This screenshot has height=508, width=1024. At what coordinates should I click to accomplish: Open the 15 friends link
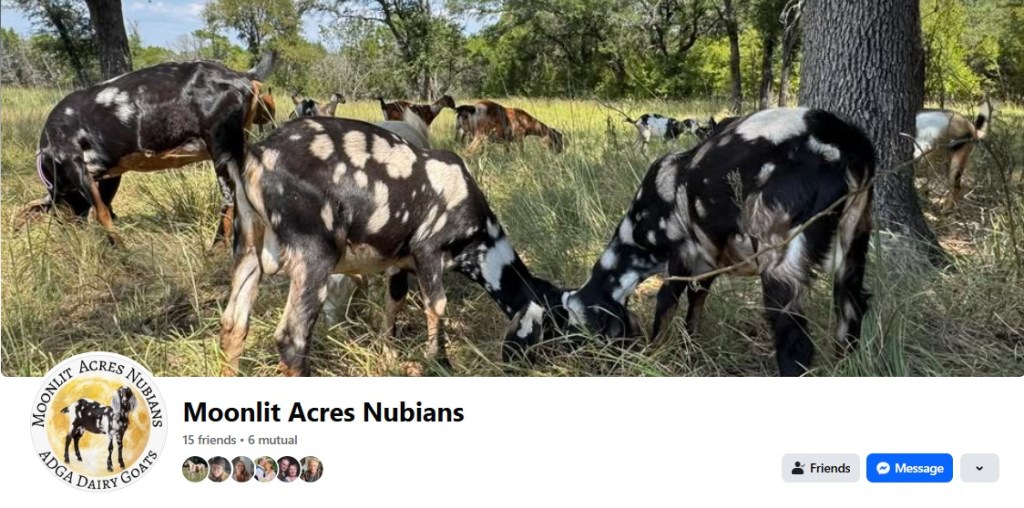(x=209, y=440)
